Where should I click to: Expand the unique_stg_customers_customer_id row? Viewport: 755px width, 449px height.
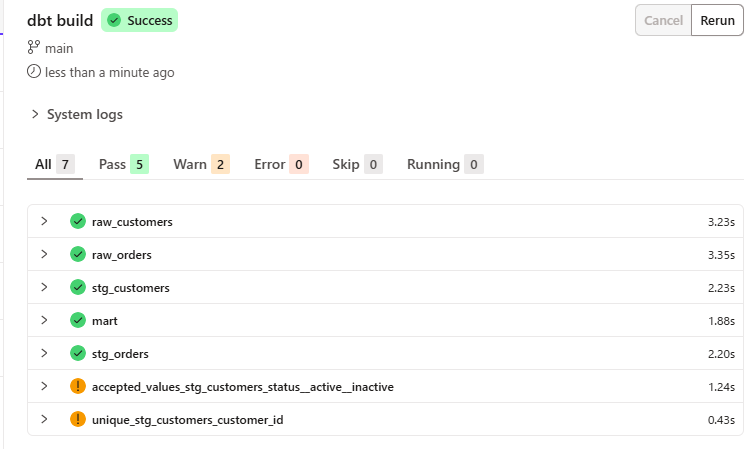pos(44,419)
